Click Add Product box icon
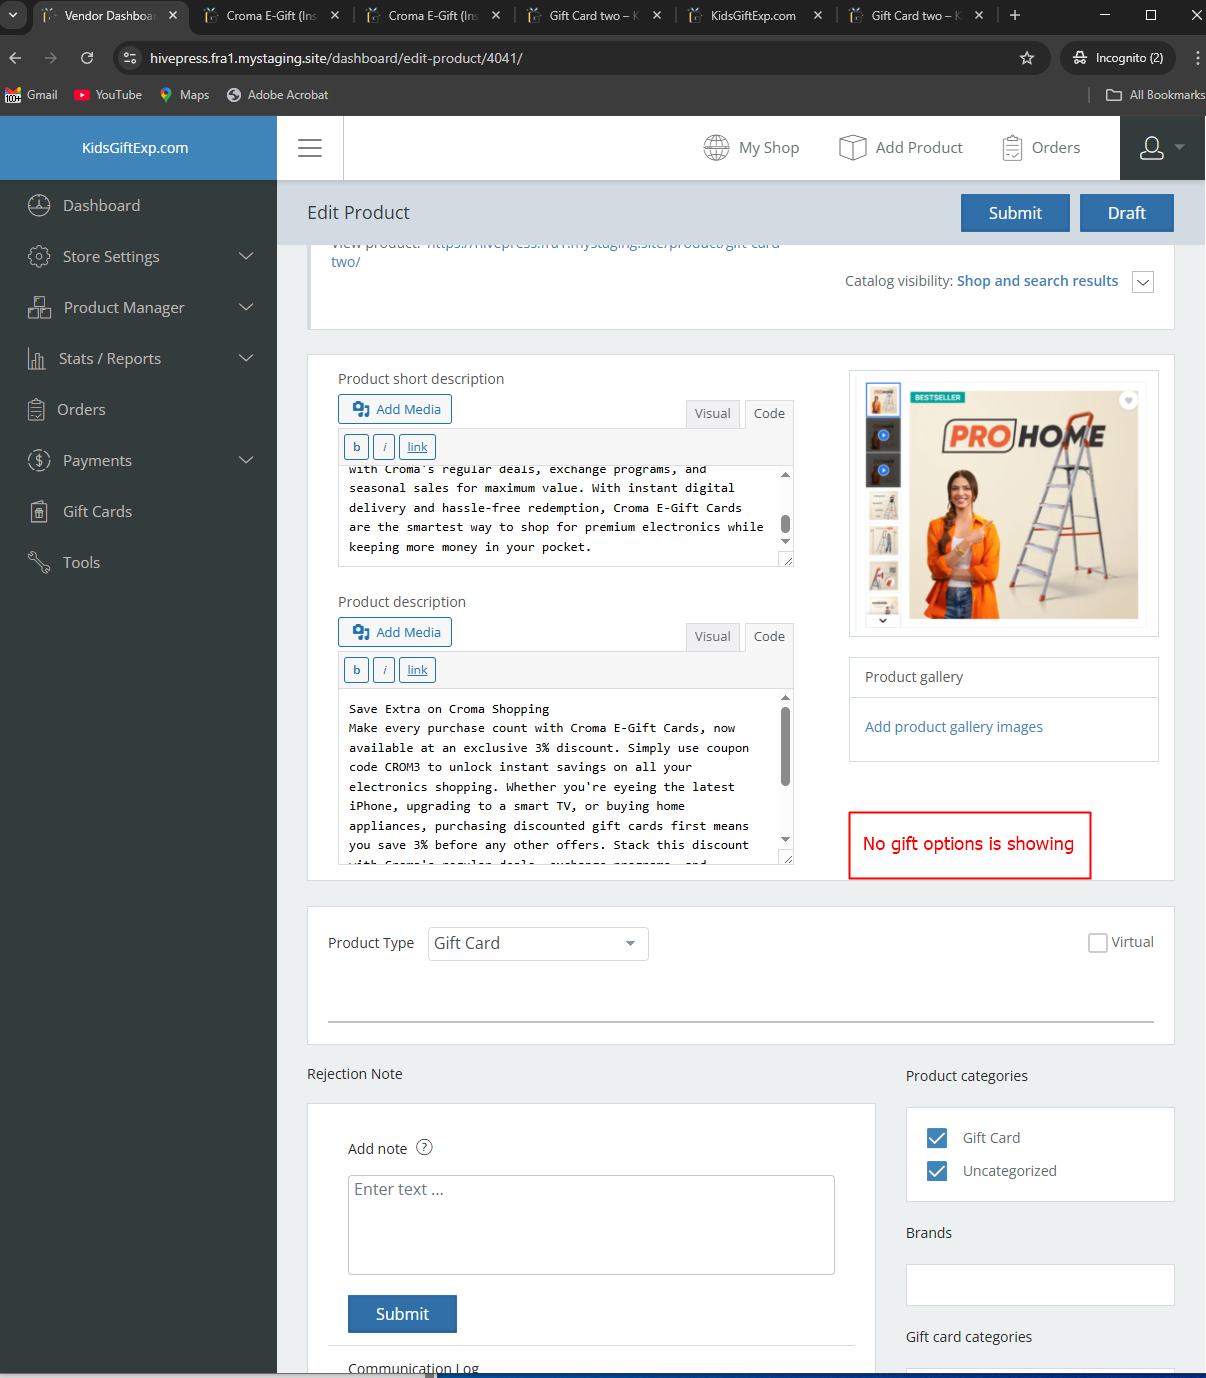The height and width of the screenshot is (1378, 1206). (852, 148)
